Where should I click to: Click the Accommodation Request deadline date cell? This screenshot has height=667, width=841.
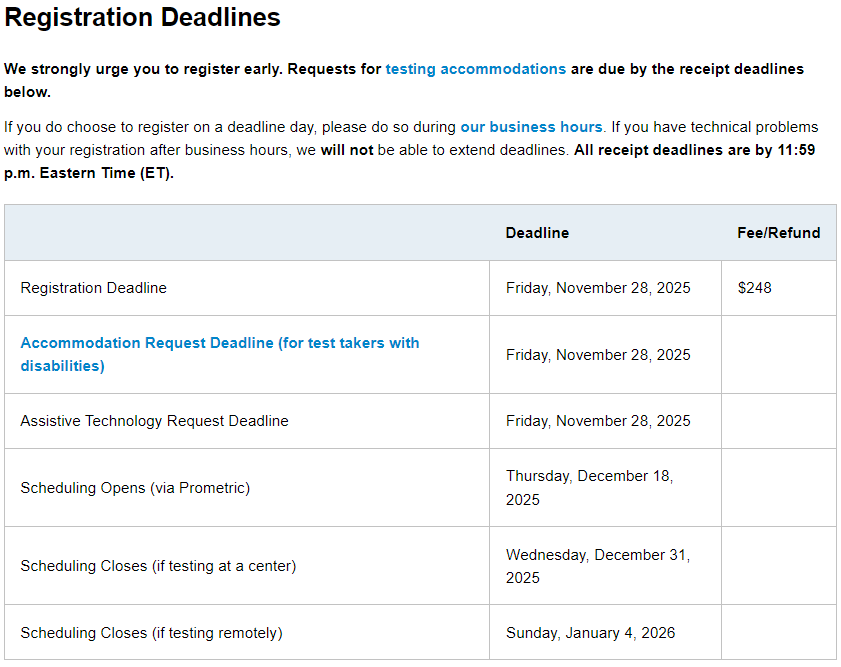(x=598, y=355)
